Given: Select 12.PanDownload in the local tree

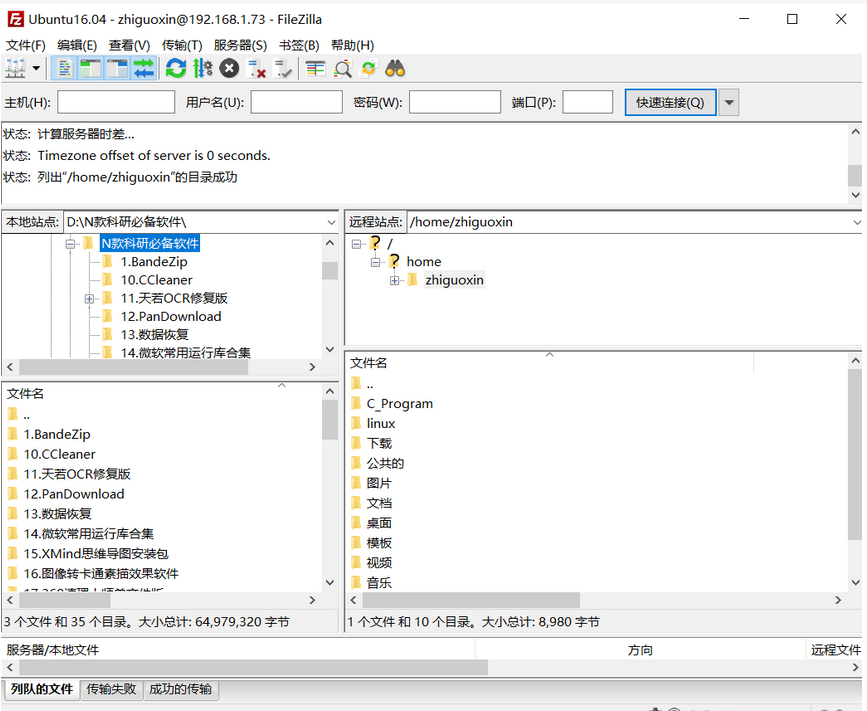Looking at the screenshot, I should point(171,316).
